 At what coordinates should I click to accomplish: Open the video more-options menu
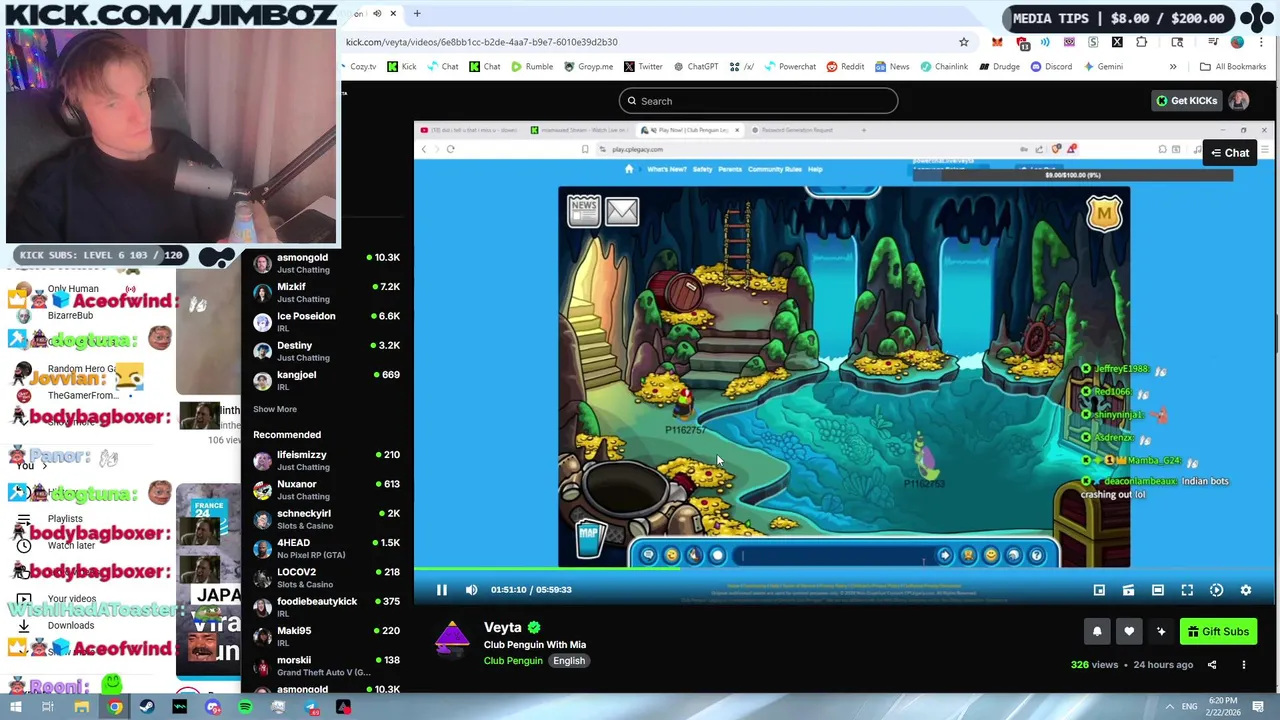(1244, 665)
